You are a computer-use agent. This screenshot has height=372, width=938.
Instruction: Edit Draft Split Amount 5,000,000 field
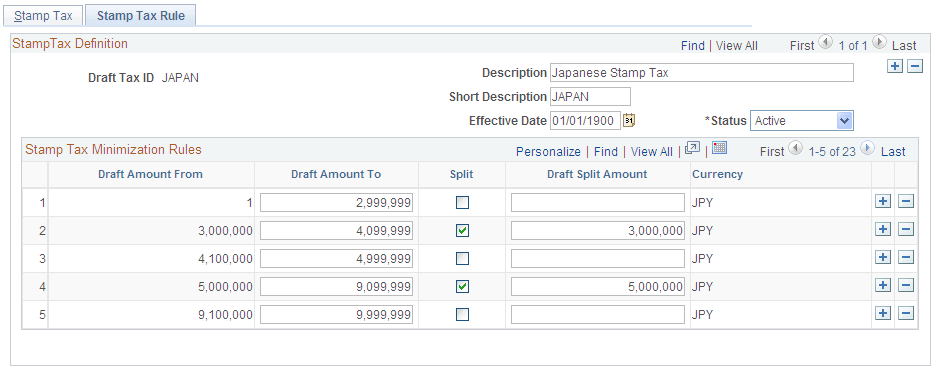(x=598, y=286)
